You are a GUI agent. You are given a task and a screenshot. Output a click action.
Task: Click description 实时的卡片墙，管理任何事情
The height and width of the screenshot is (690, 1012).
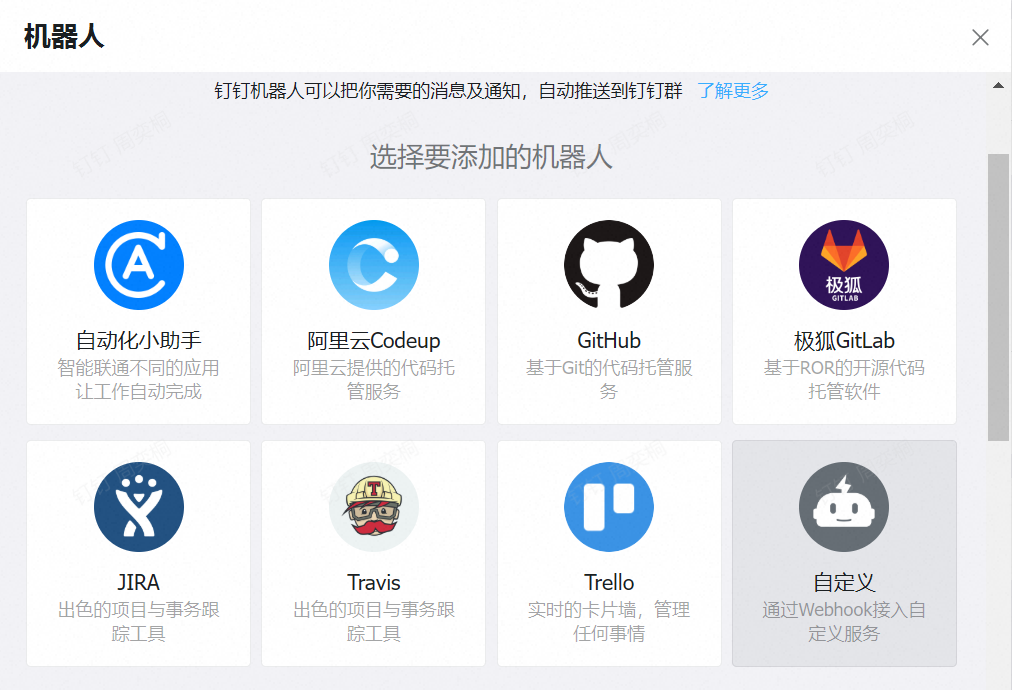[609, 622]
